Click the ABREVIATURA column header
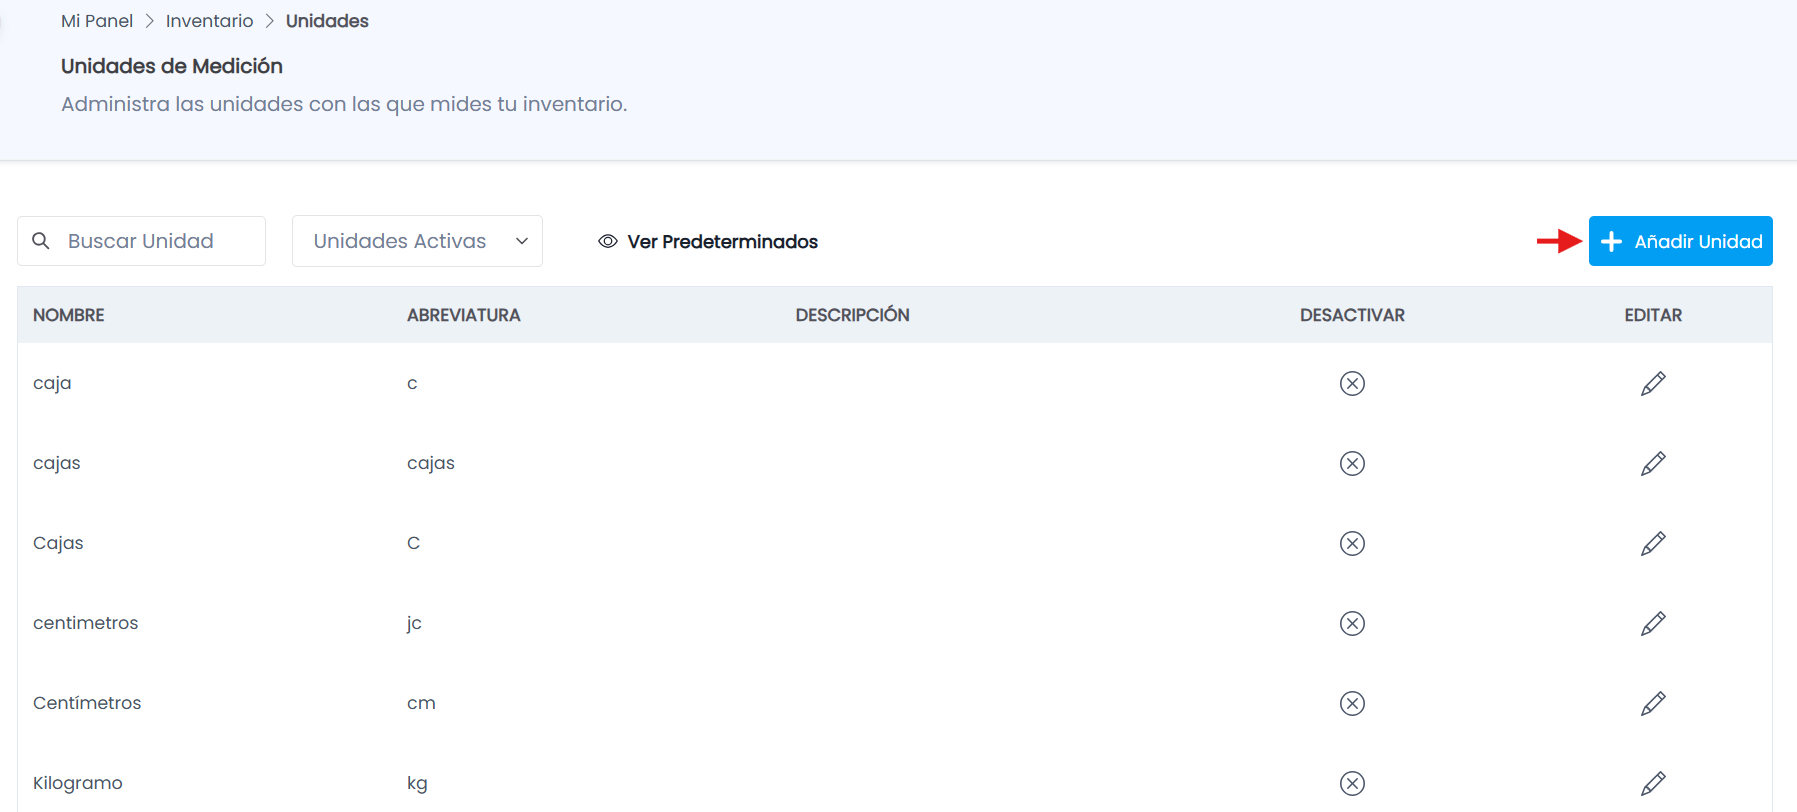This screenshot has height=812, width=1797. pos(464,315)
